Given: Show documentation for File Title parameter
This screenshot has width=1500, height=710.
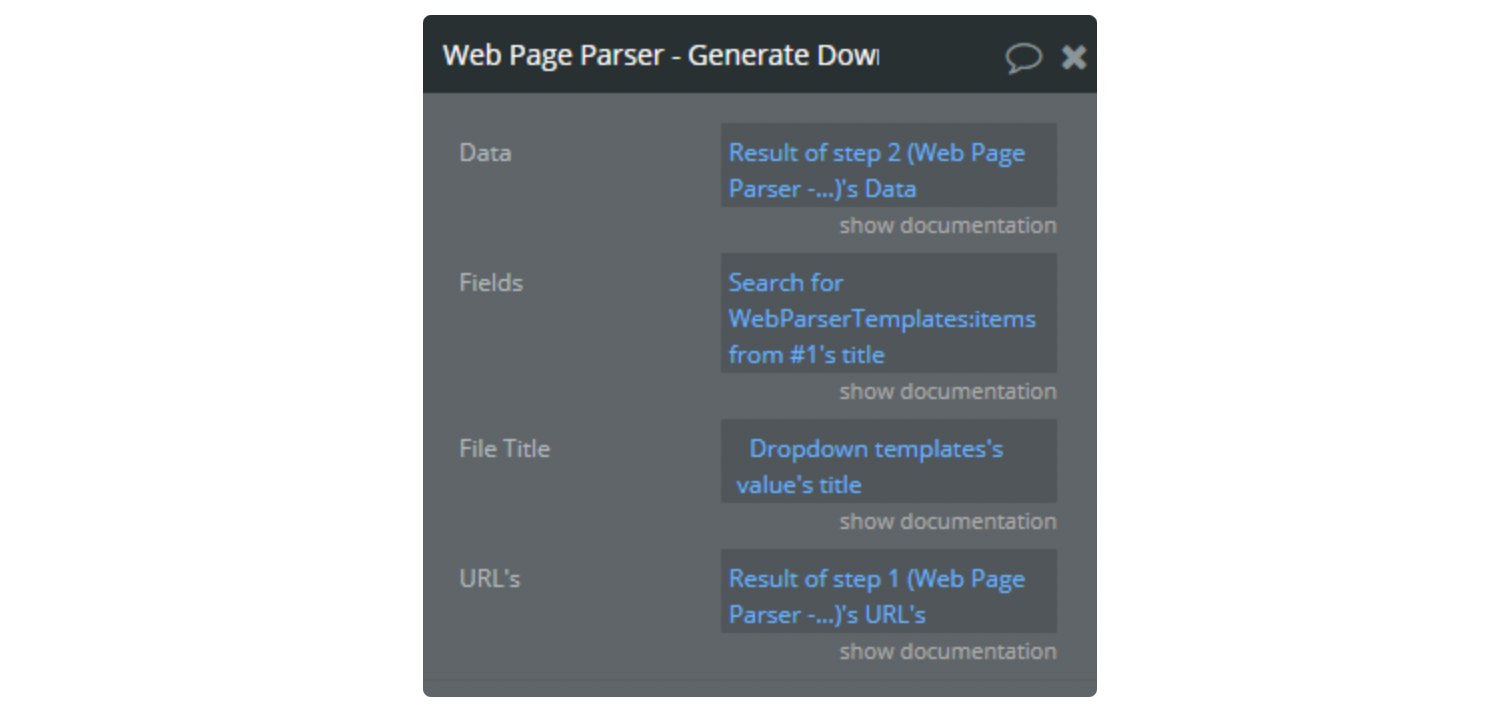Looking at the screenshot, I should 947,521.
